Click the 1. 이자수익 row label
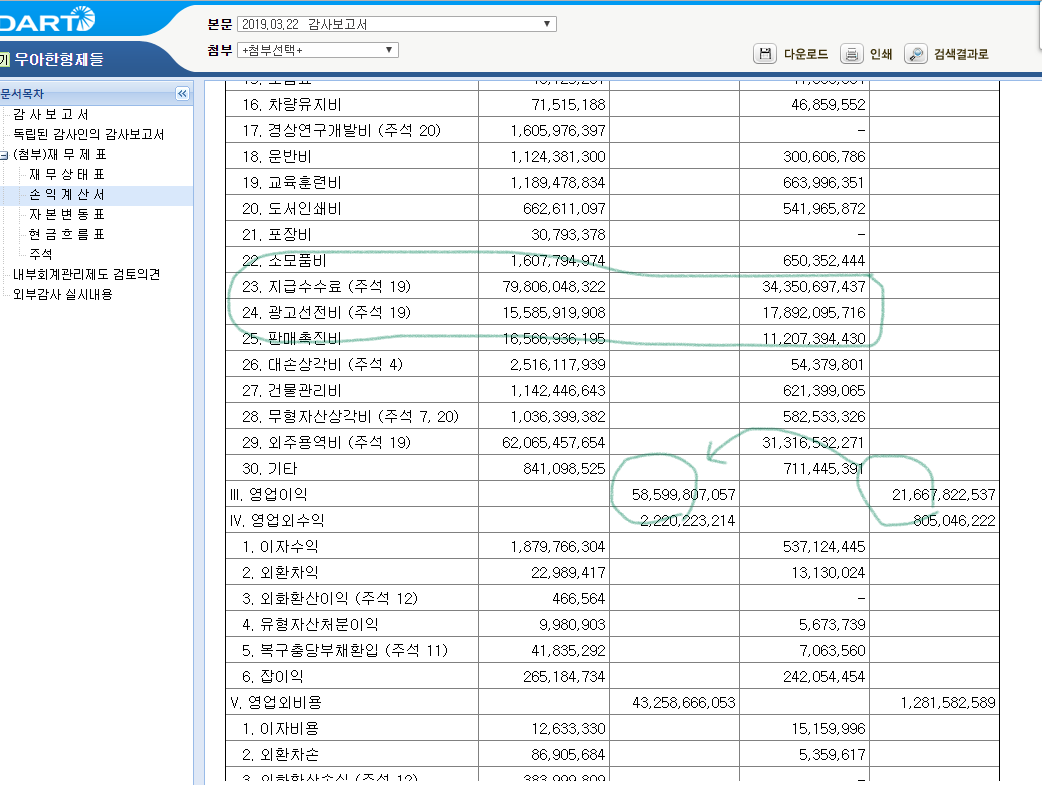The image size is (1042, 785). pos(280,546)
